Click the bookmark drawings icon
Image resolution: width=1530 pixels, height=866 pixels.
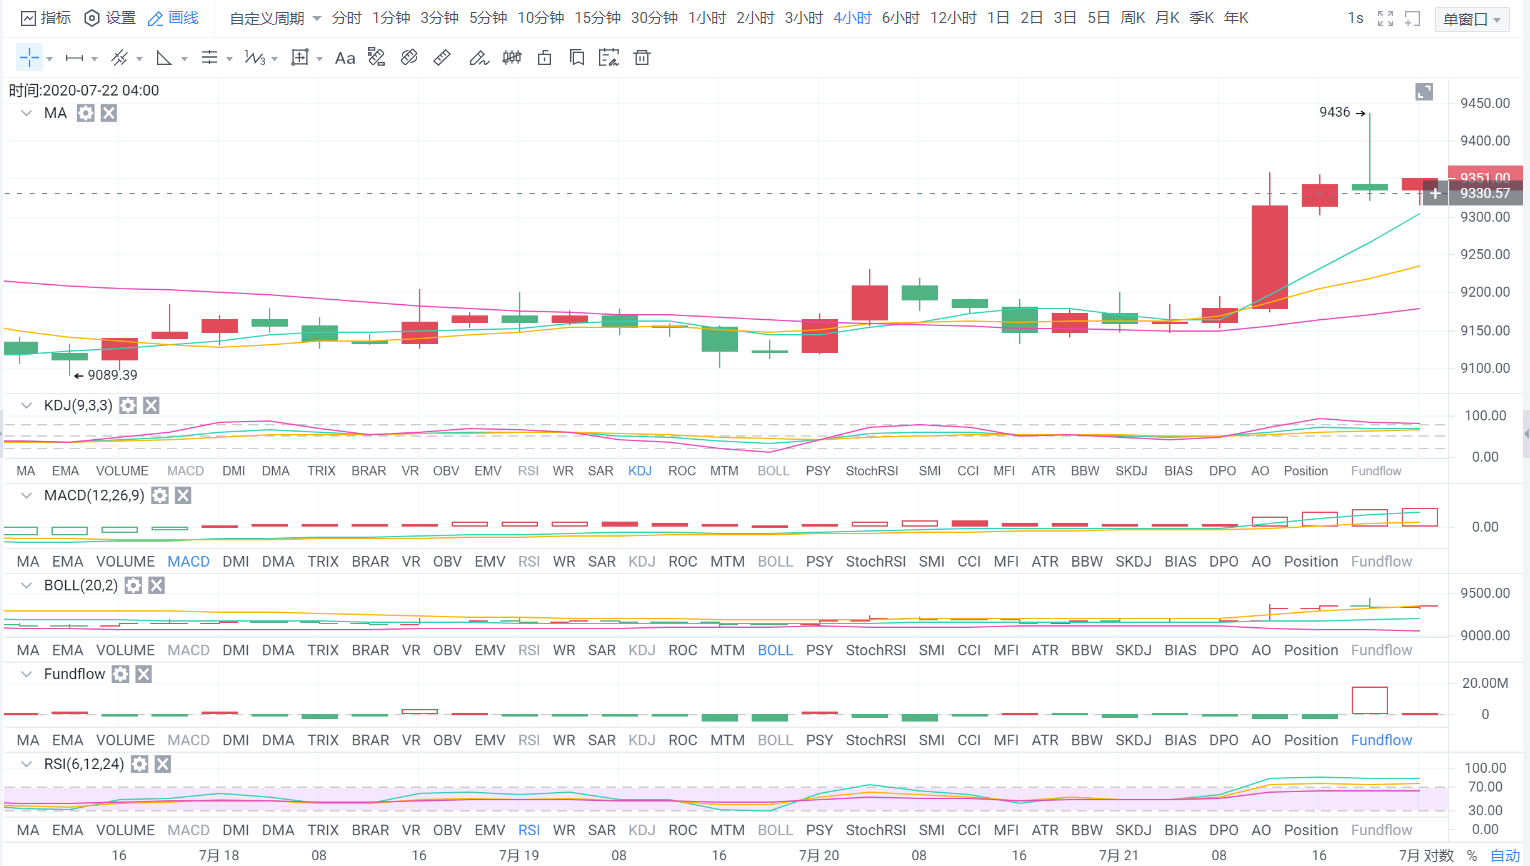point(577,58)
